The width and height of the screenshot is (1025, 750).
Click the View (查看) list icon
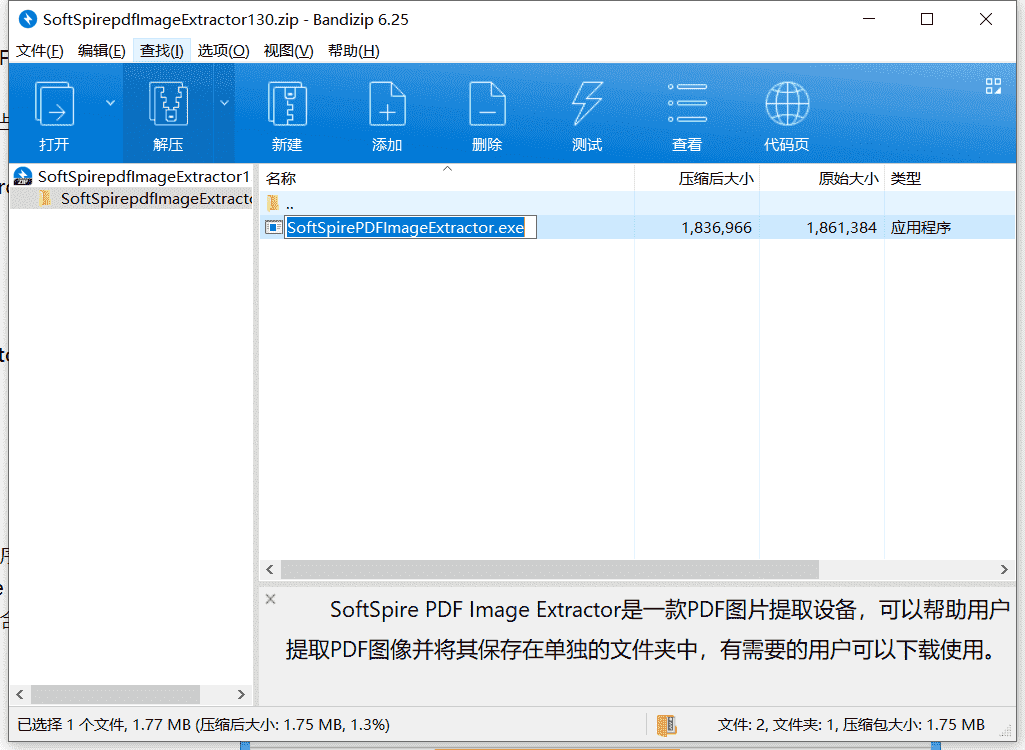coord(687,103)
